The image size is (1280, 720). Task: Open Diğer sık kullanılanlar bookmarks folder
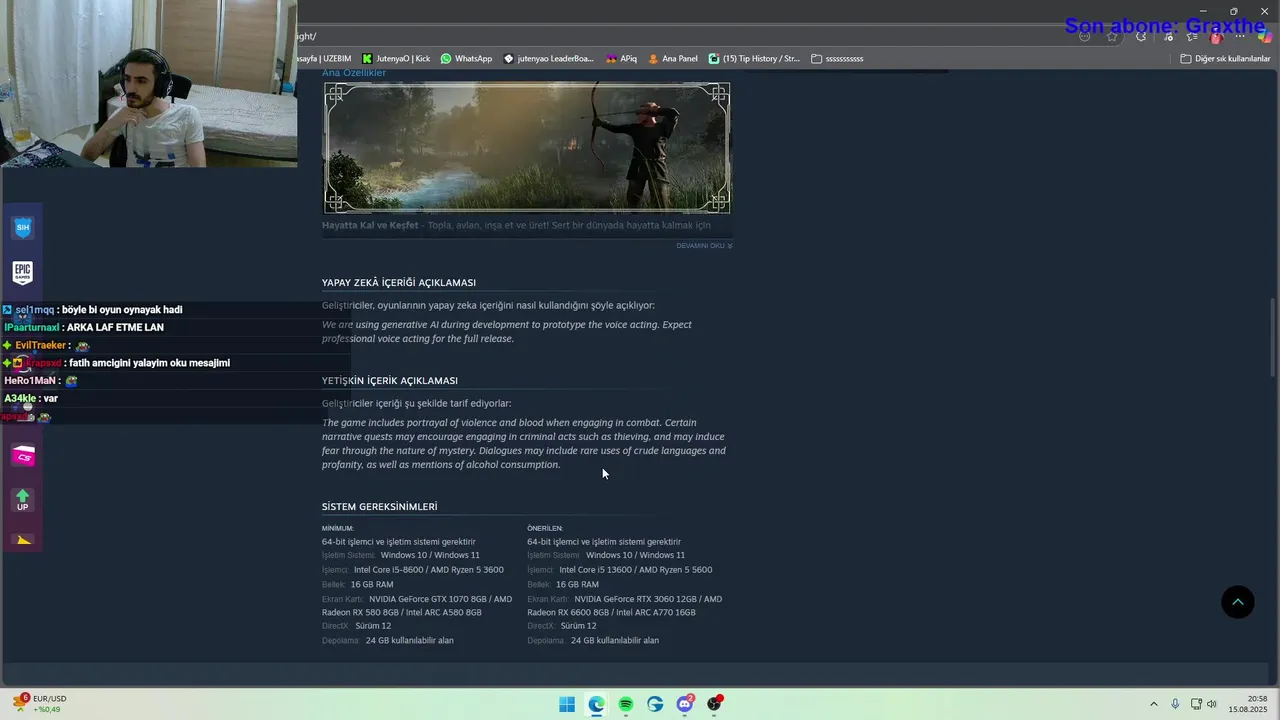pos(1225,59)
